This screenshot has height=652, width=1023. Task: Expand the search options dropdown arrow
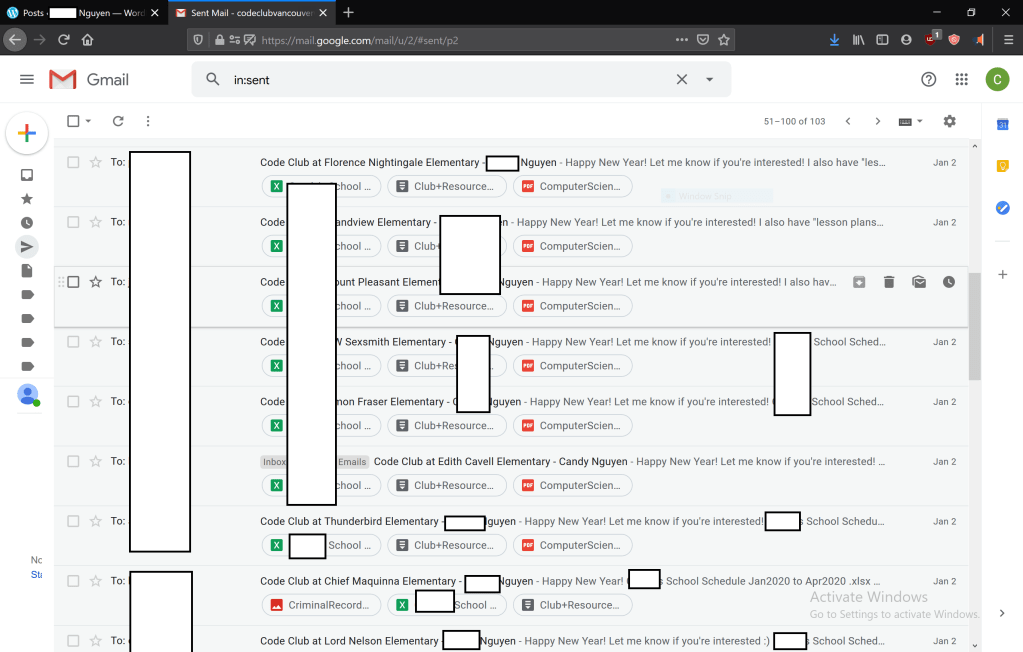(710, 79)
